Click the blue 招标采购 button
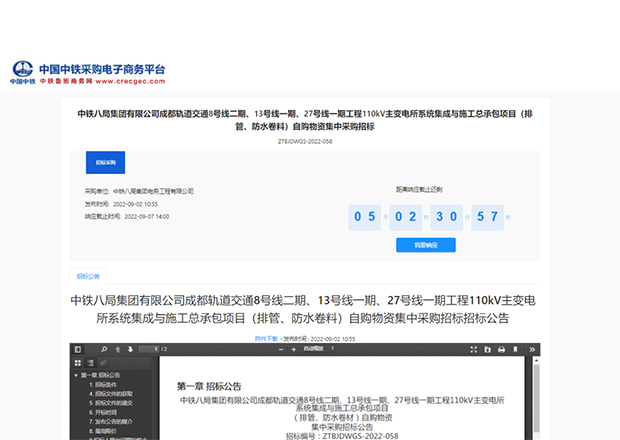Viewport: 620px width, 440px height. (106, 162)
